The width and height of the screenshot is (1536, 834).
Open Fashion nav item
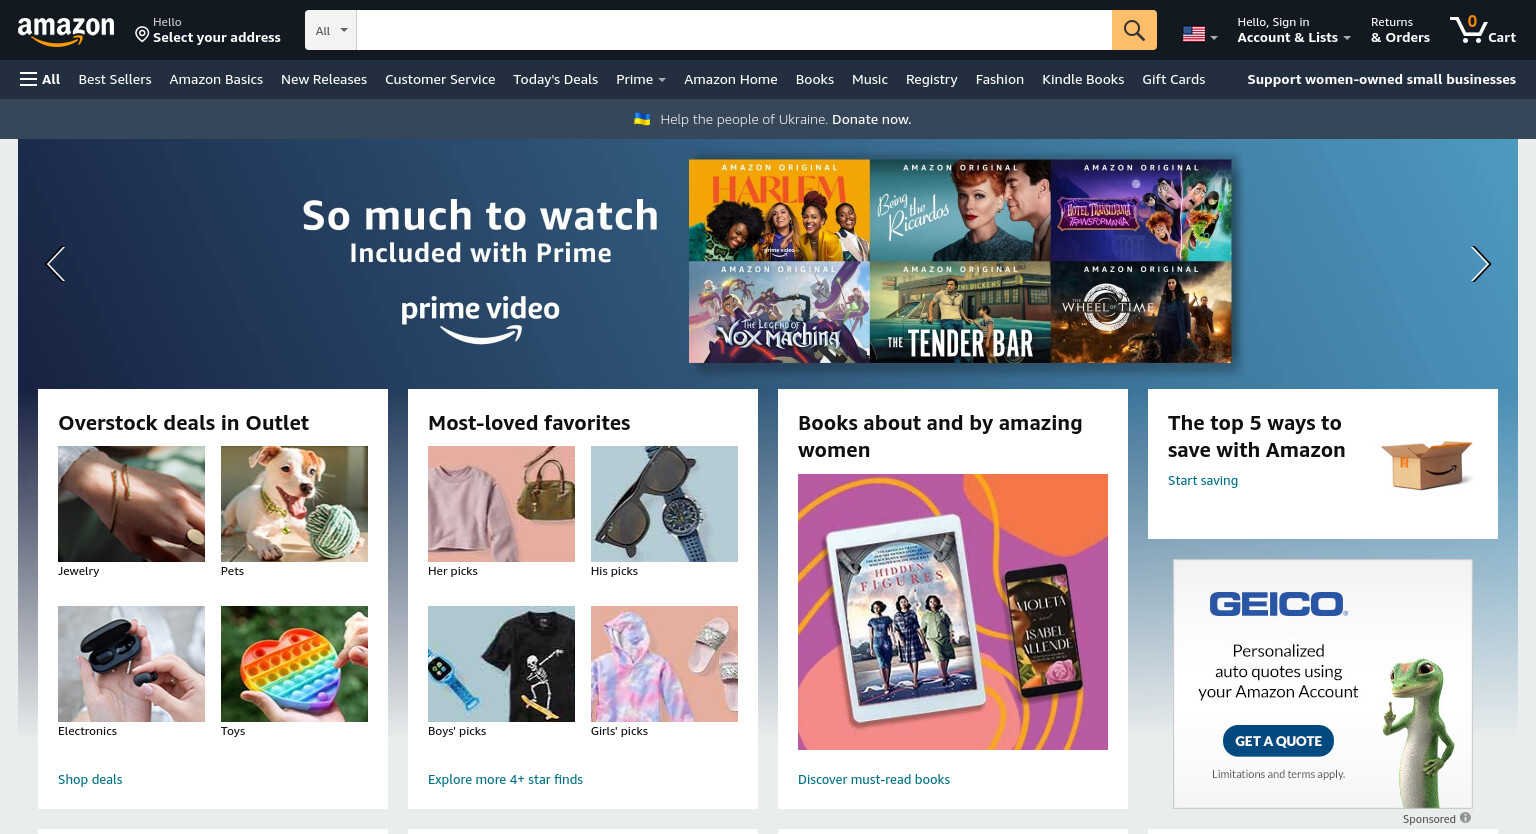(x=1000, y=79)
